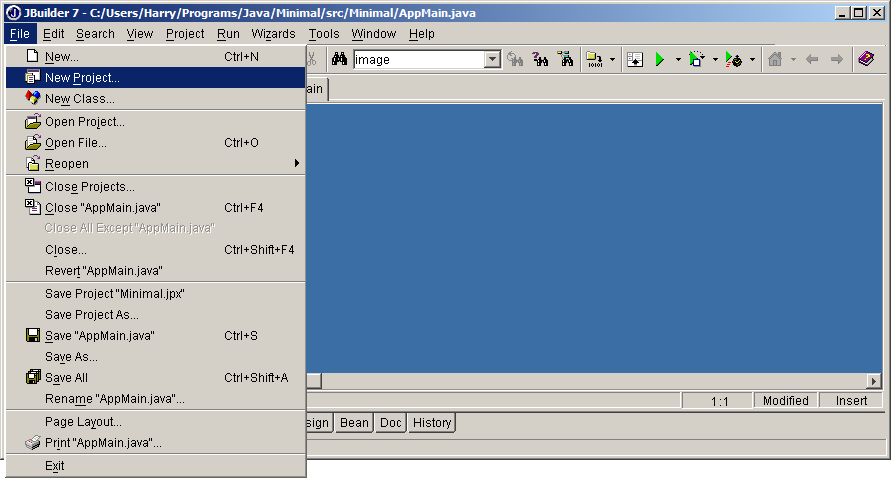Open the Tools menu
The width and height of the screenshot is (891, 478).
[x=324, y=34]
